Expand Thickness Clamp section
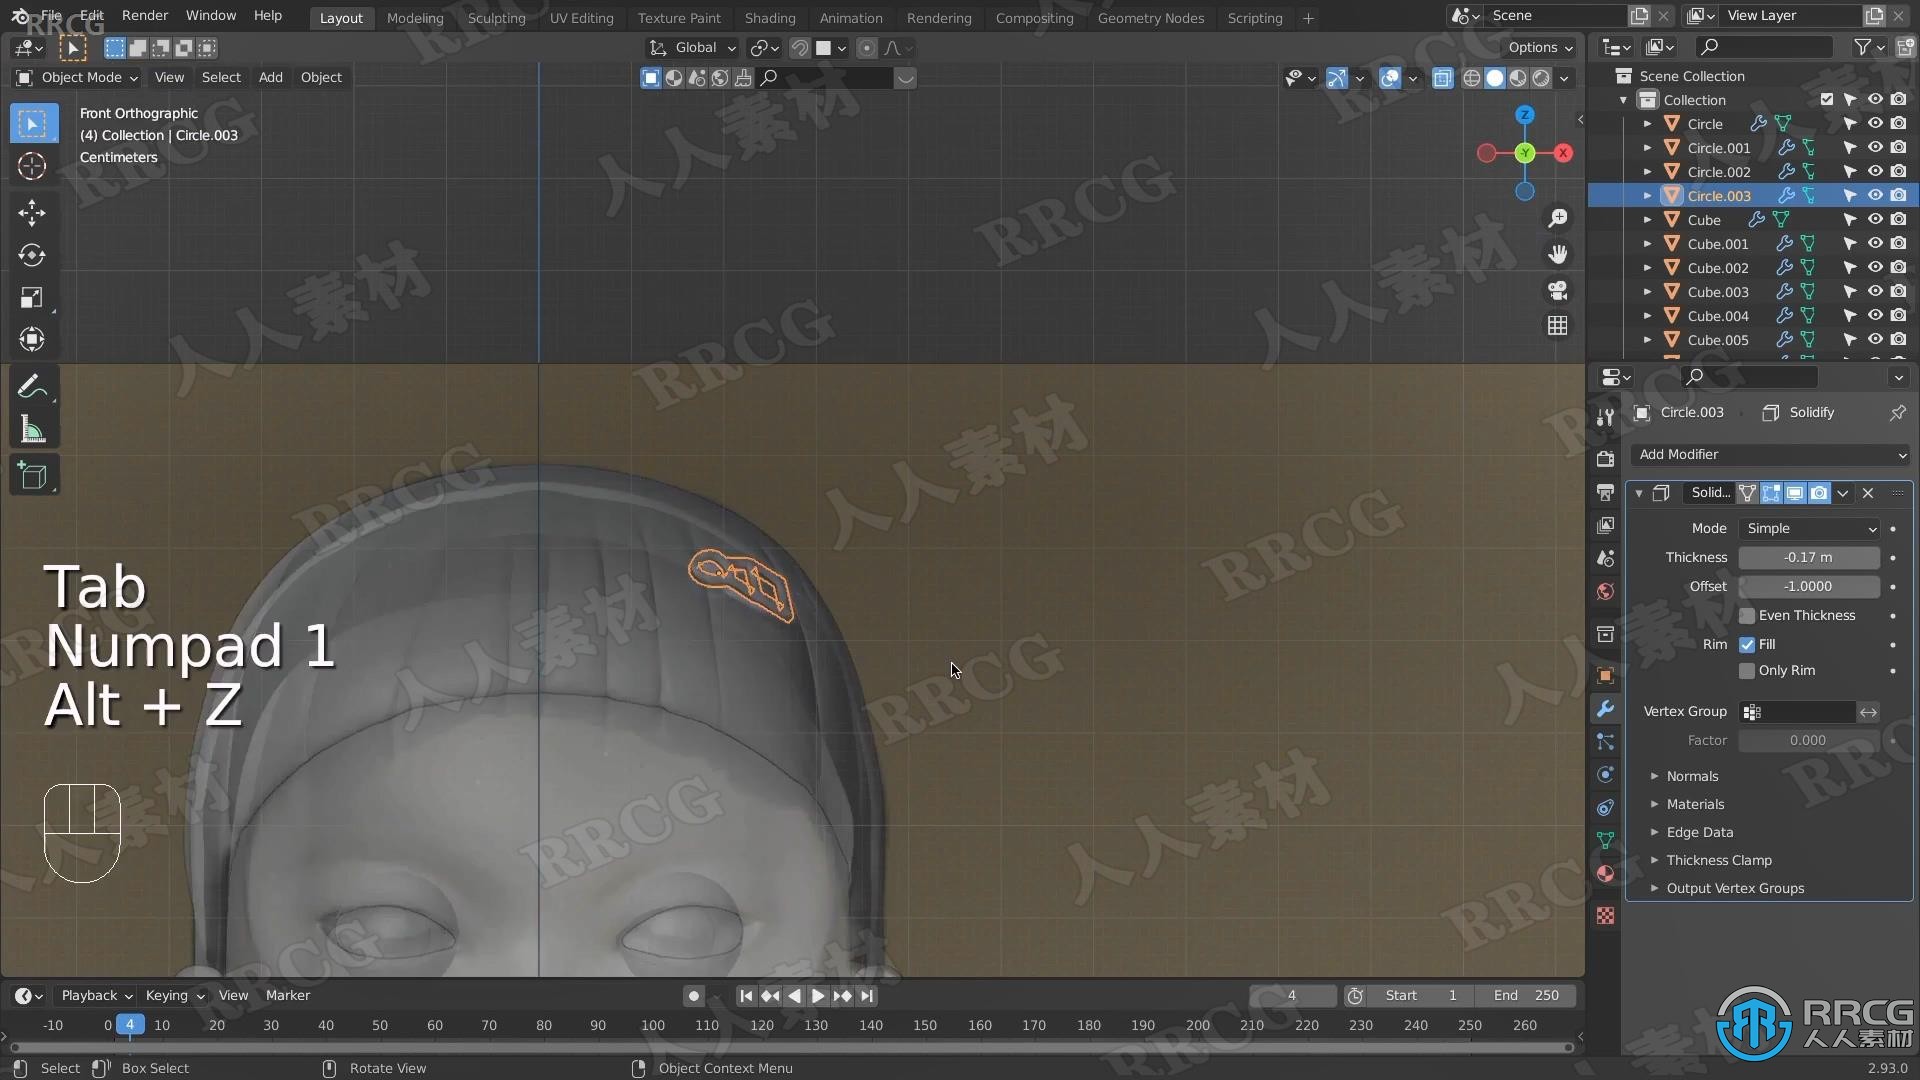 (x=1718, y=858)
